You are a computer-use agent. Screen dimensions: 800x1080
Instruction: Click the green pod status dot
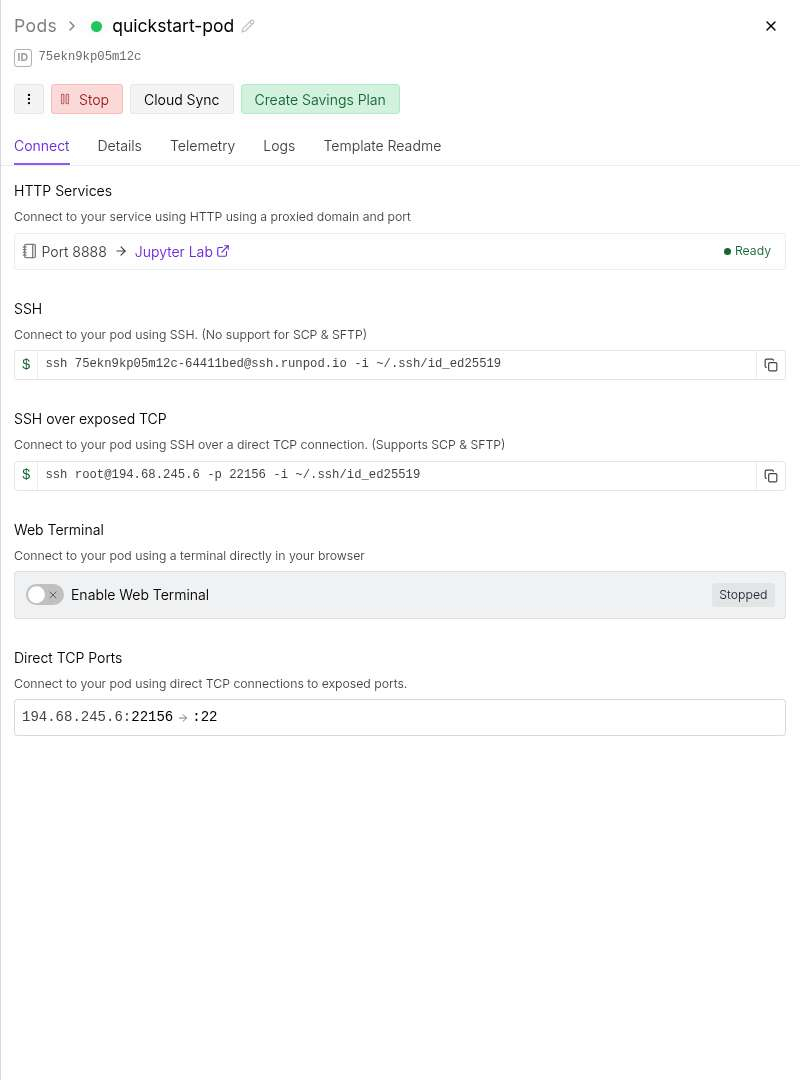97,26
